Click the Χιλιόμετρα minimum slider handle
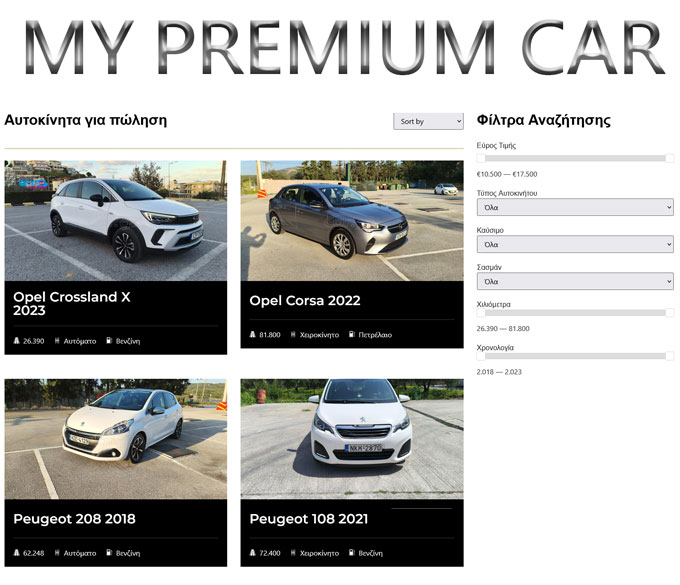This screenshot has height=585, width=680. 481,313
